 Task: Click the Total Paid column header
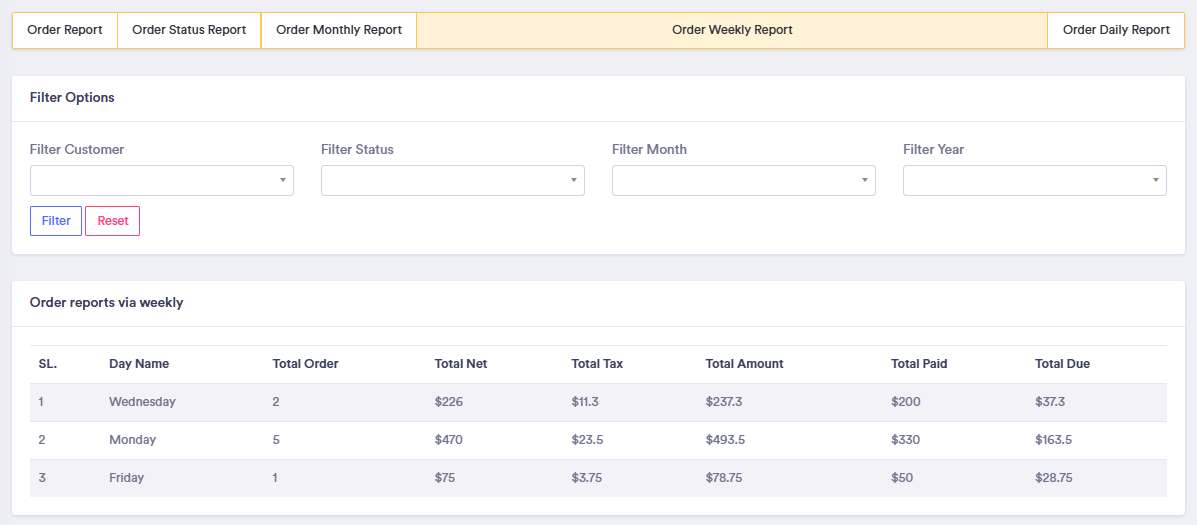tap(919, 364)
